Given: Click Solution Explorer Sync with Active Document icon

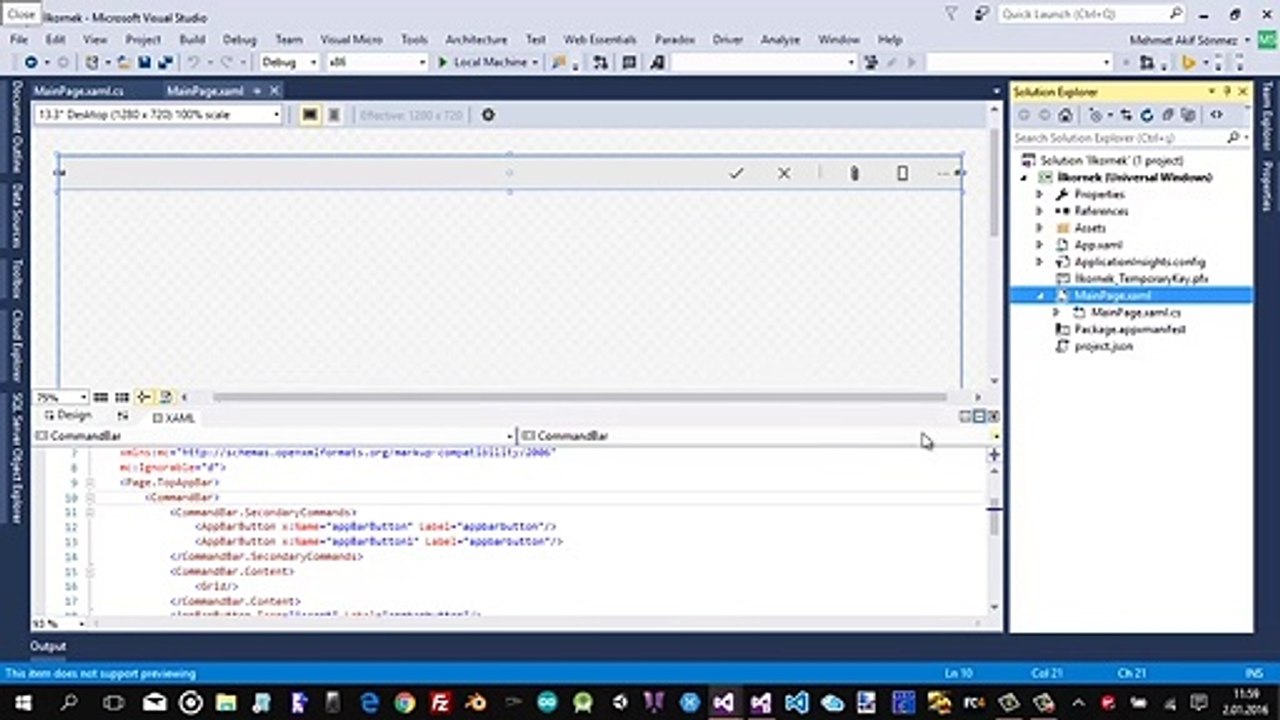Looking at the screenshot, I should 1126,115.
